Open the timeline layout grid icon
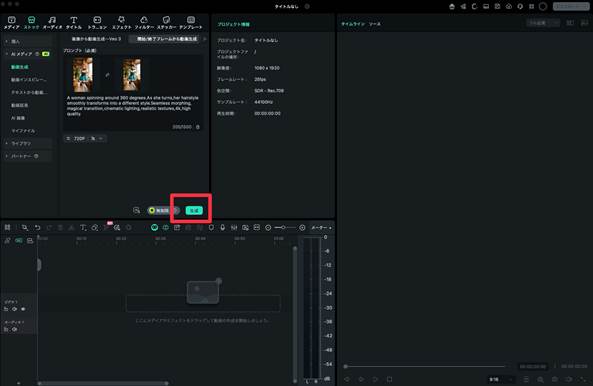 click(x=7, y=227)
